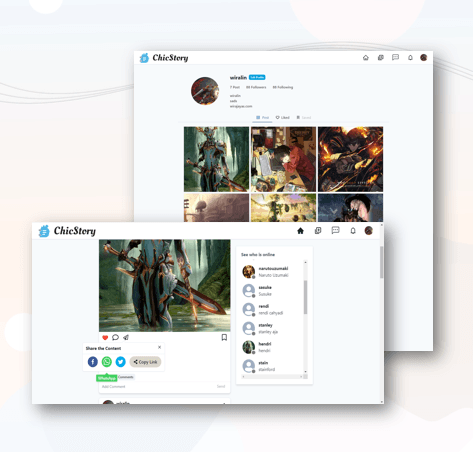Go to Home in the feed window

(300, 231)
